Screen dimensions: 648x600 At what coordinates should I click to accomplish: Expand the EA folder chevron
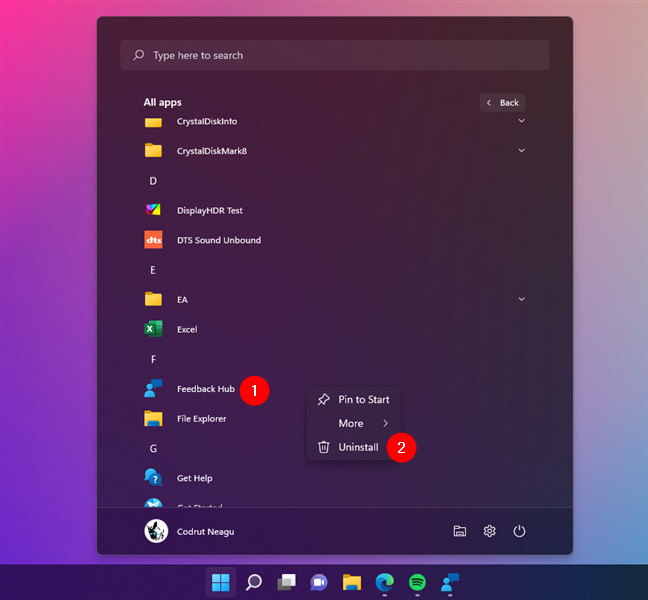pos(522,299)
